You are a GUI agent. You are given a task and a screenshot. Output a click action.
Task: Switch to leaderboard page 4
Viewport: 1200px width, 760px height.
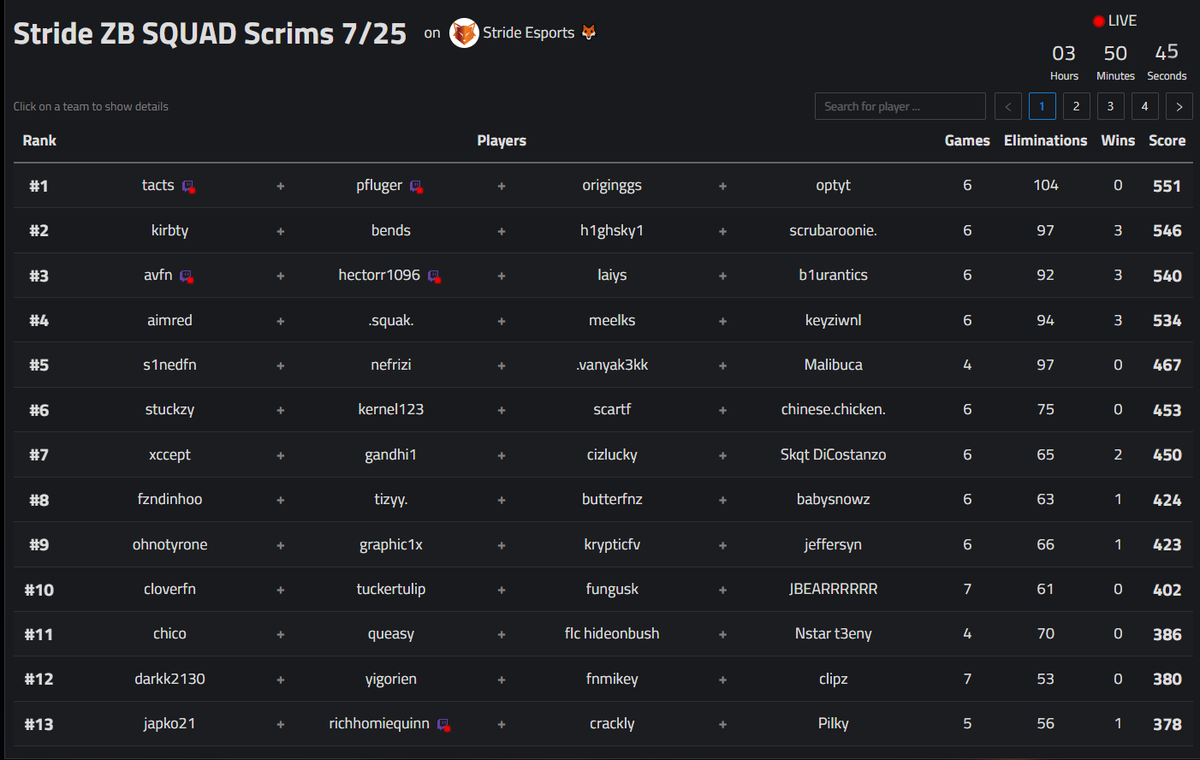(1145, 106)
